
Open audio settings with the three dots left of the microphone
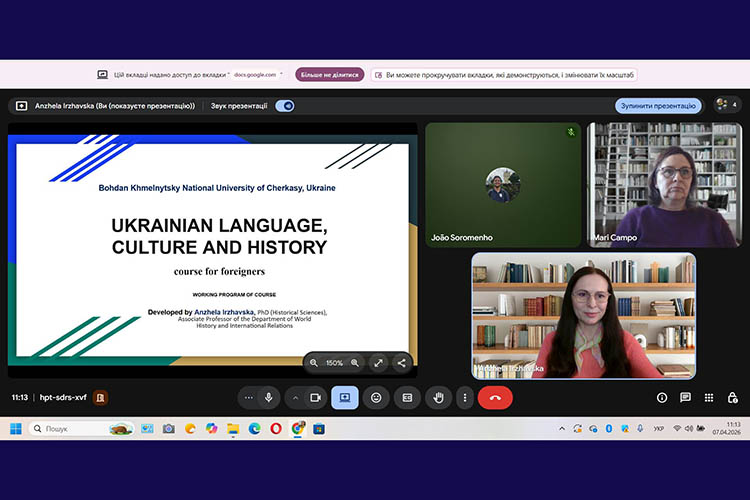[x=249, y=397]
